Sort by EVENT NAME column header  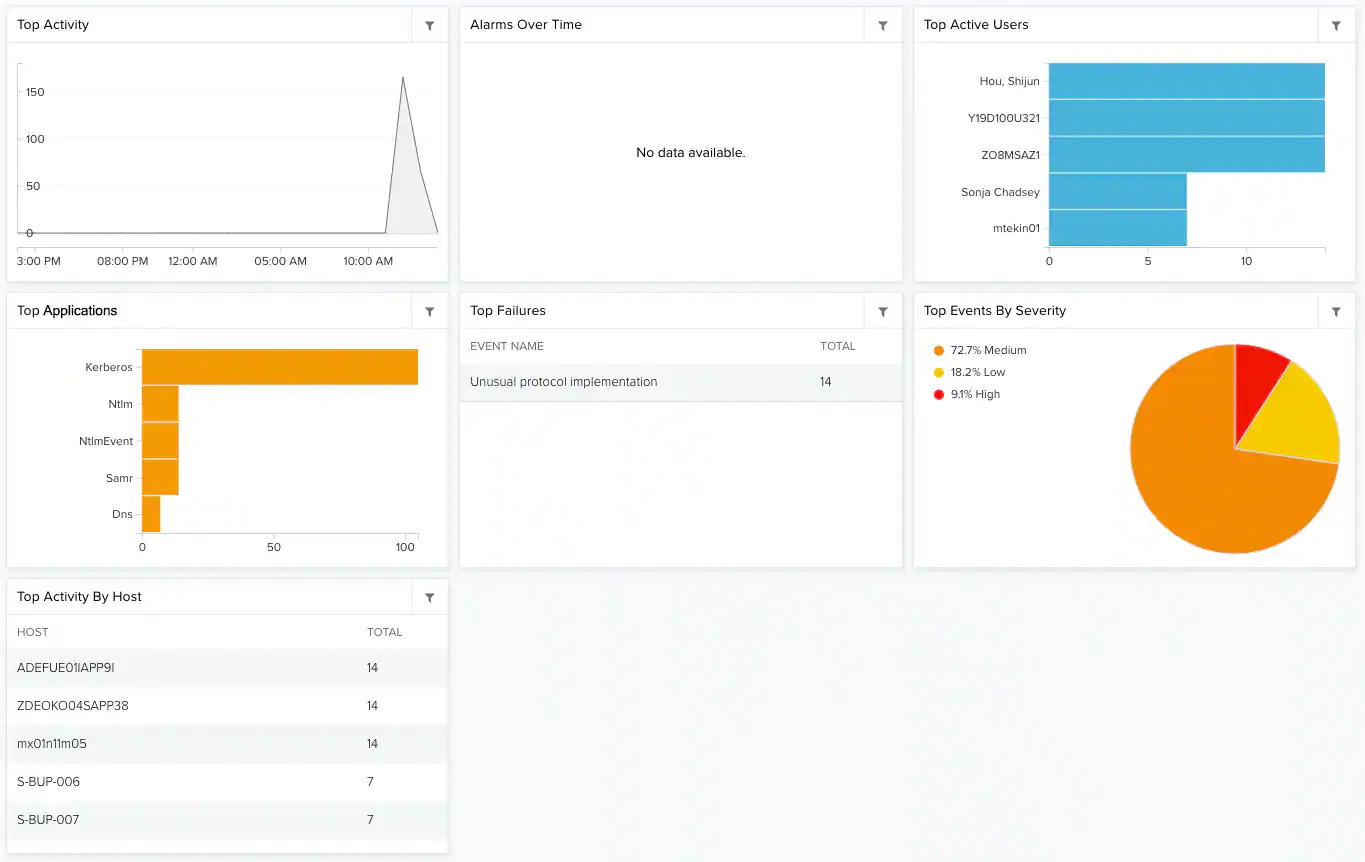tap(507, 347)
